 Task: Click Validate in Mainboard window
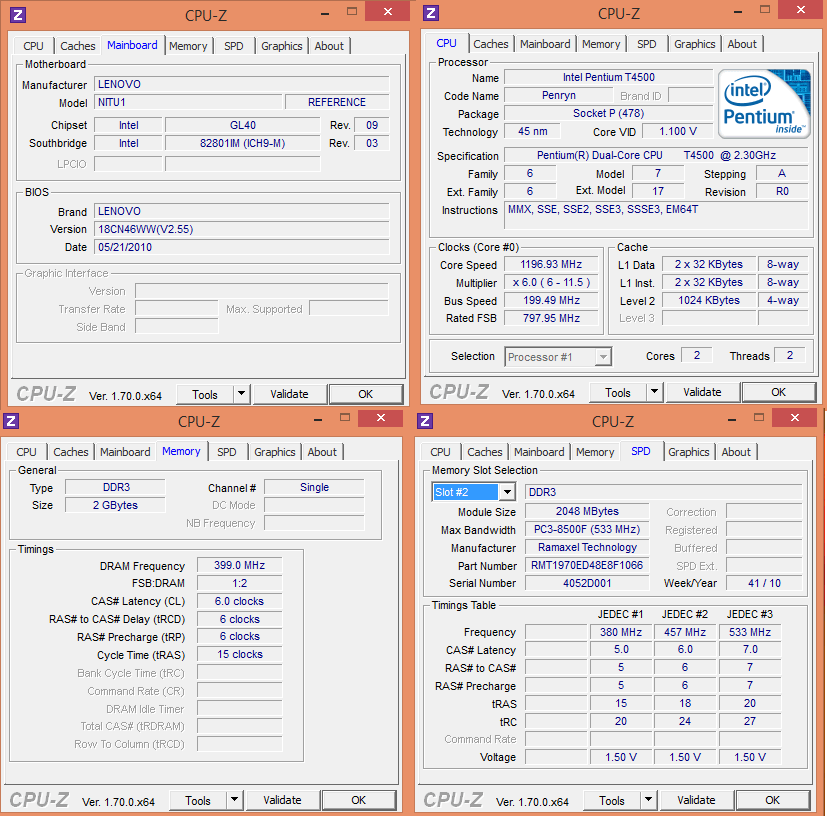click(289, 394)
